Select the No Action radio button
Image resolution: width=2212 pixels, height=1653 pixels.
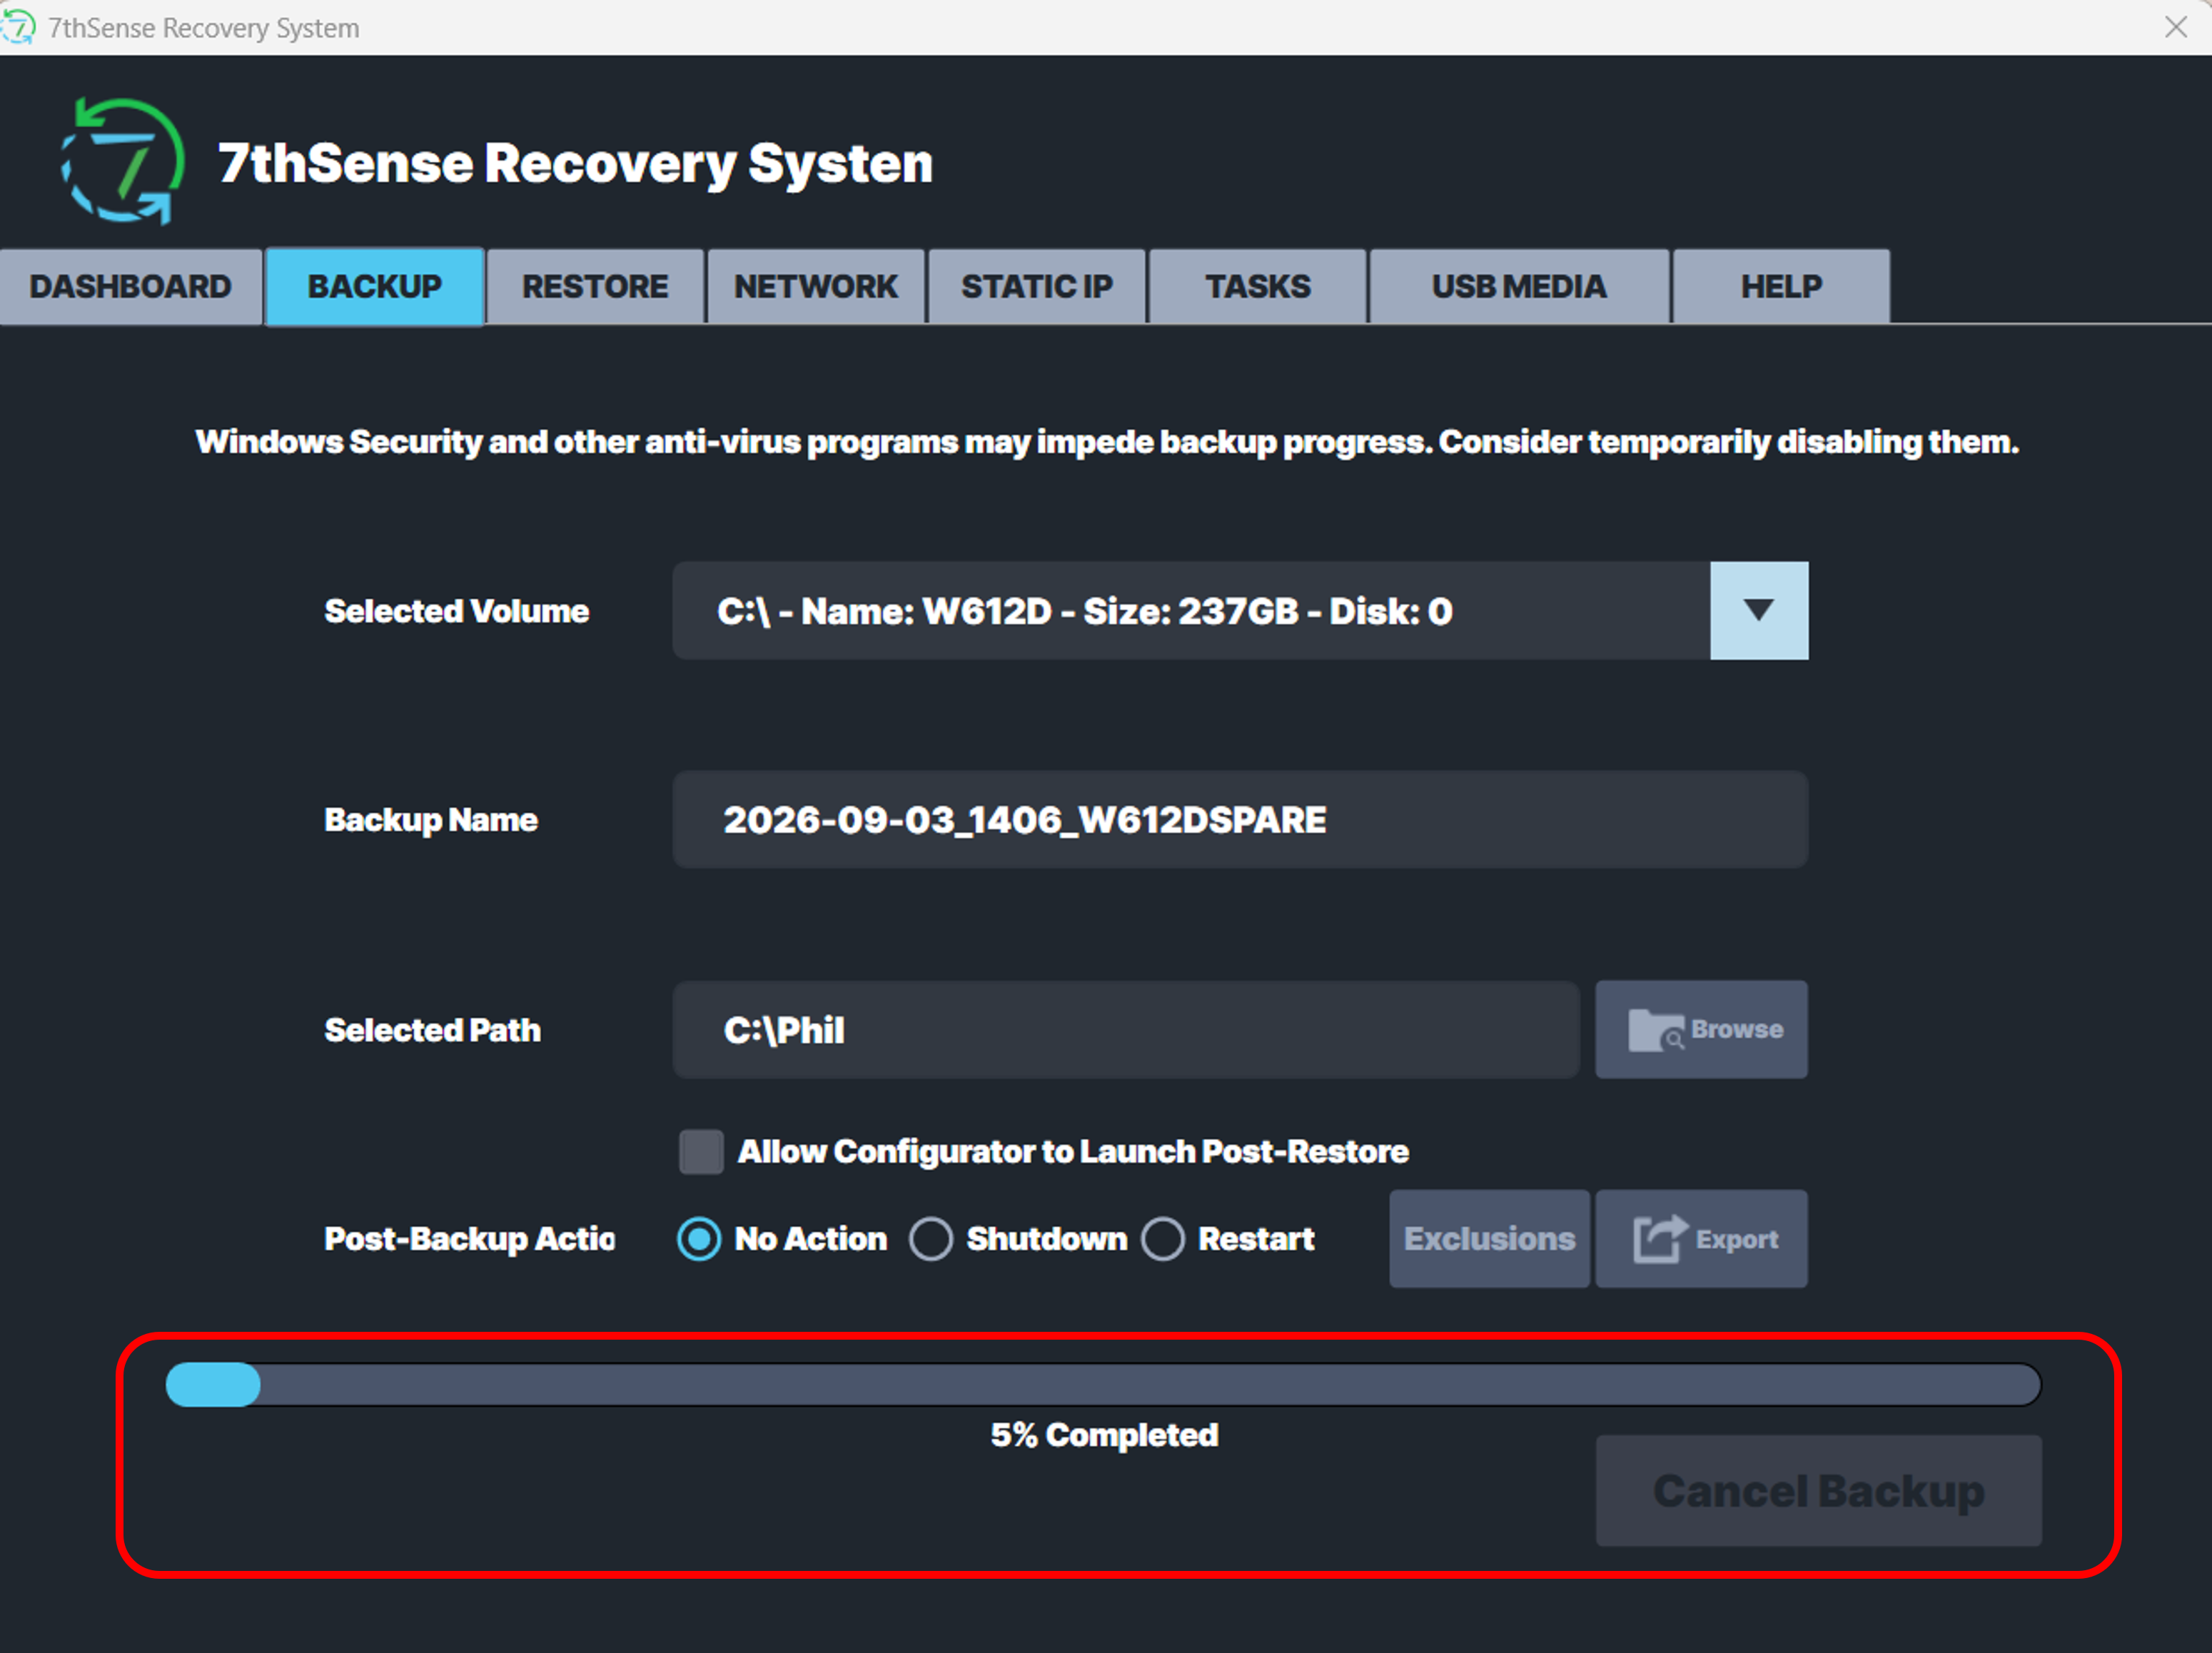click(x=699, y=1239)
